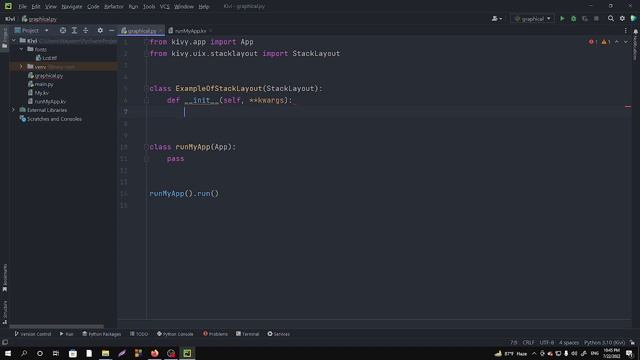Open the Python Console tool window
640x360 pixels.
point(175,334)
